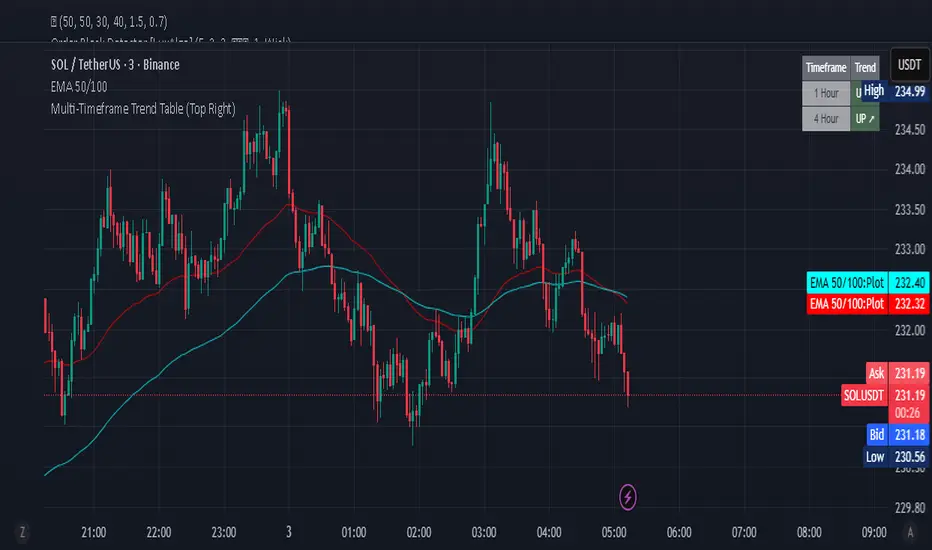Click the Low price label
932x550 pixels.
pyautogui.click(x=875, y=457)
